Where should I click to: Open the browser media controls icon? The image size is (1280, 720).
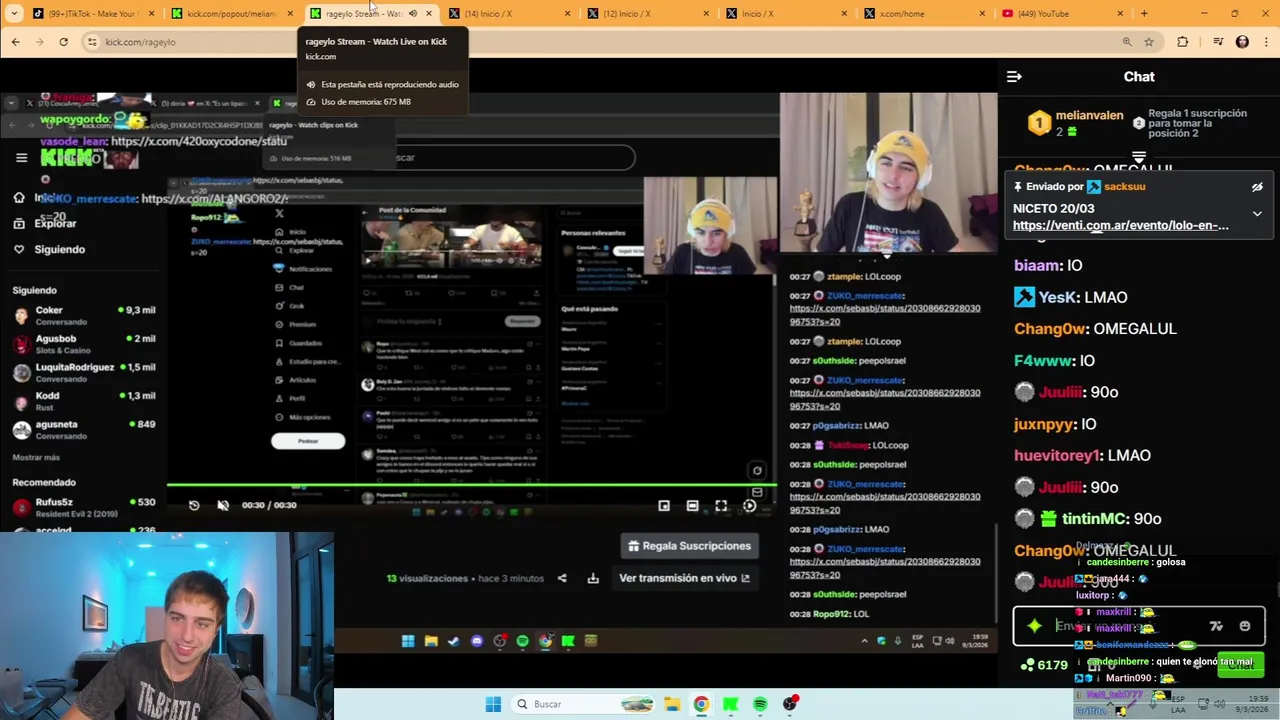1218,42
